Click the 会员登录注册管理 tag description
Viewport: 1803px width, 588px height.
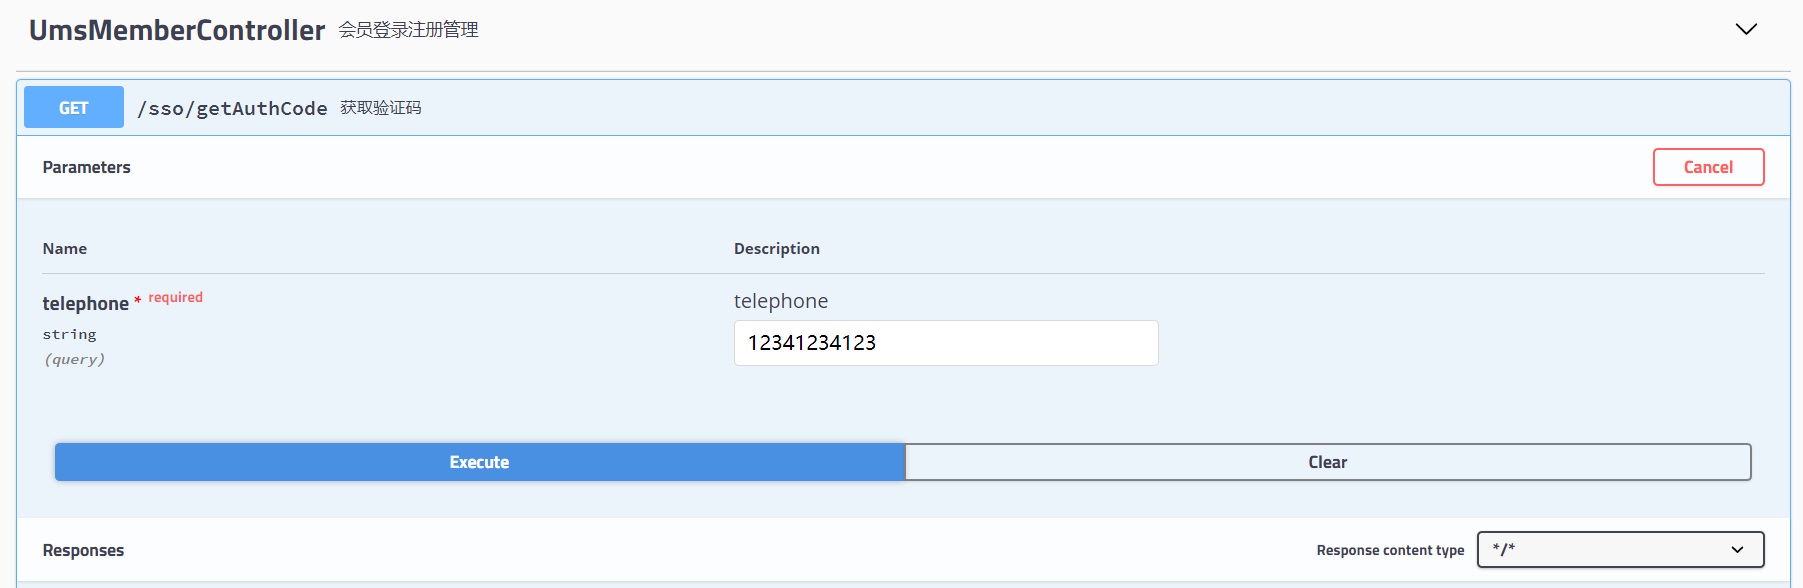(408, 30)
